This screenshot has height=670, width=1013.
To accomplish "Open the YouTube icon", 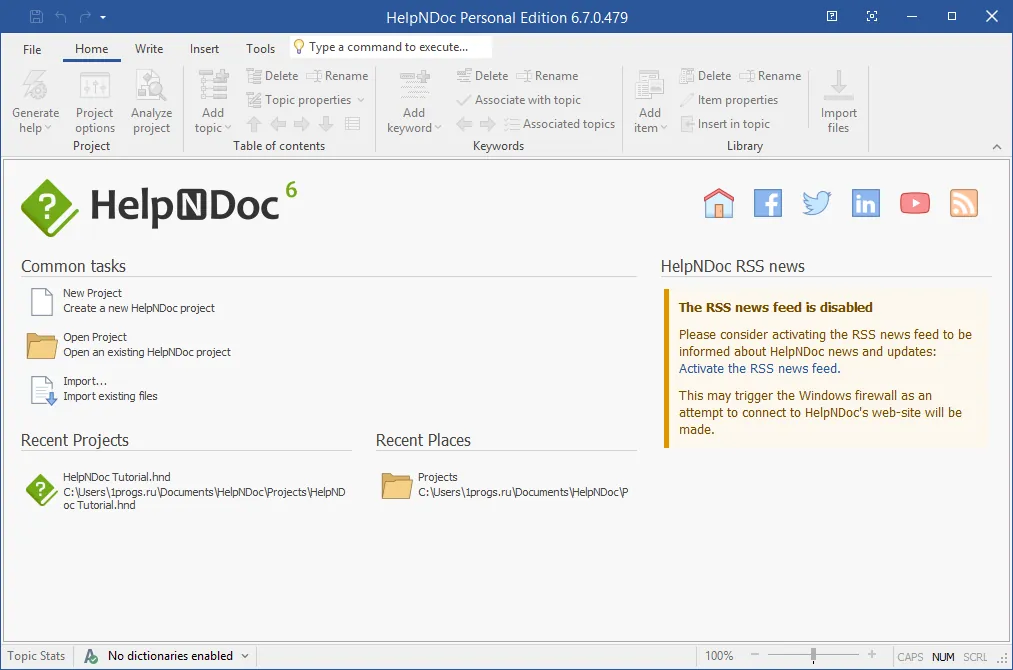I will click(915, 204).
